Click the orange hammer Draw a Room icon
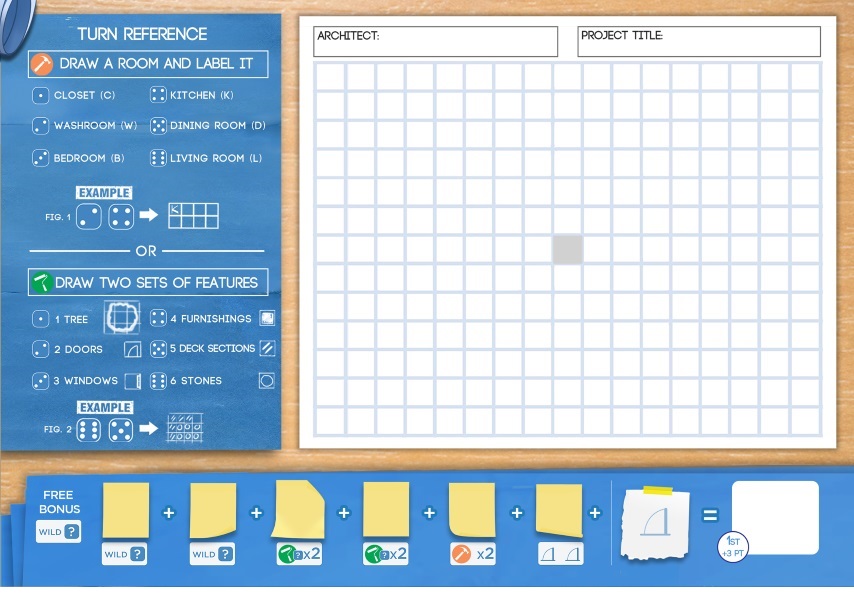Screen dimensions: 854x612 click(42, 64)
